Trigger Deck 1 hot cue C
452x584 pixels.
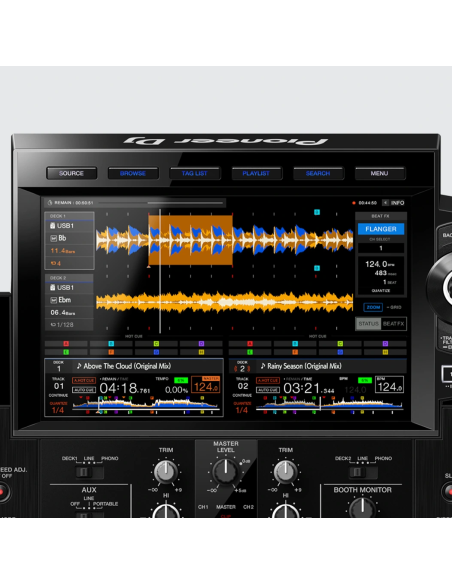[x=156, y=343]
